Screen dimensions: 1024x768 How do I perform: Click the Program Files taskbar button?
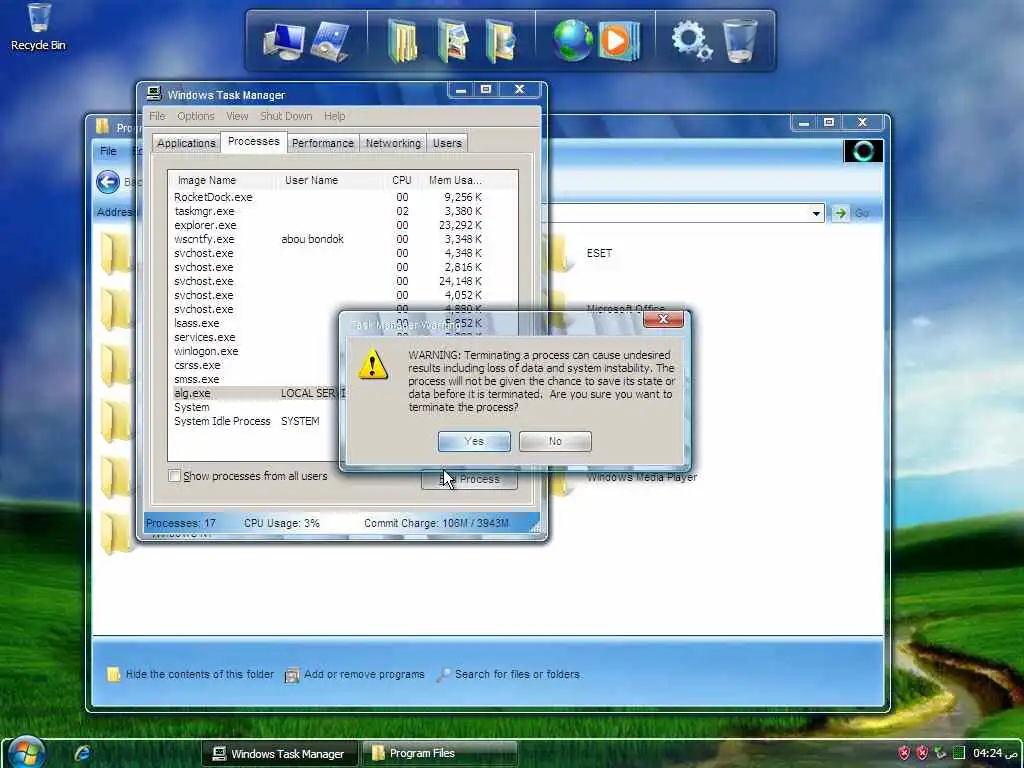440,754
